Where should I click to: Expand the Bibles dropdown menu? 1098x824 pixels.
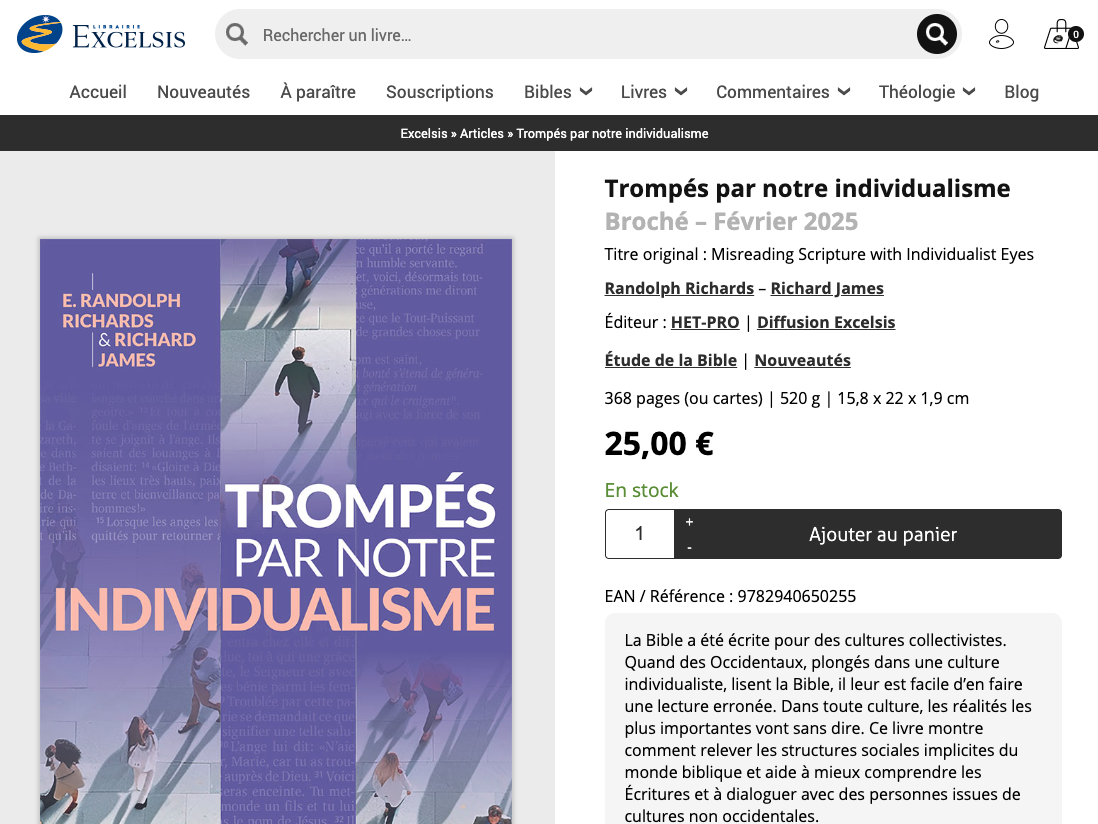tap(558, 92)
